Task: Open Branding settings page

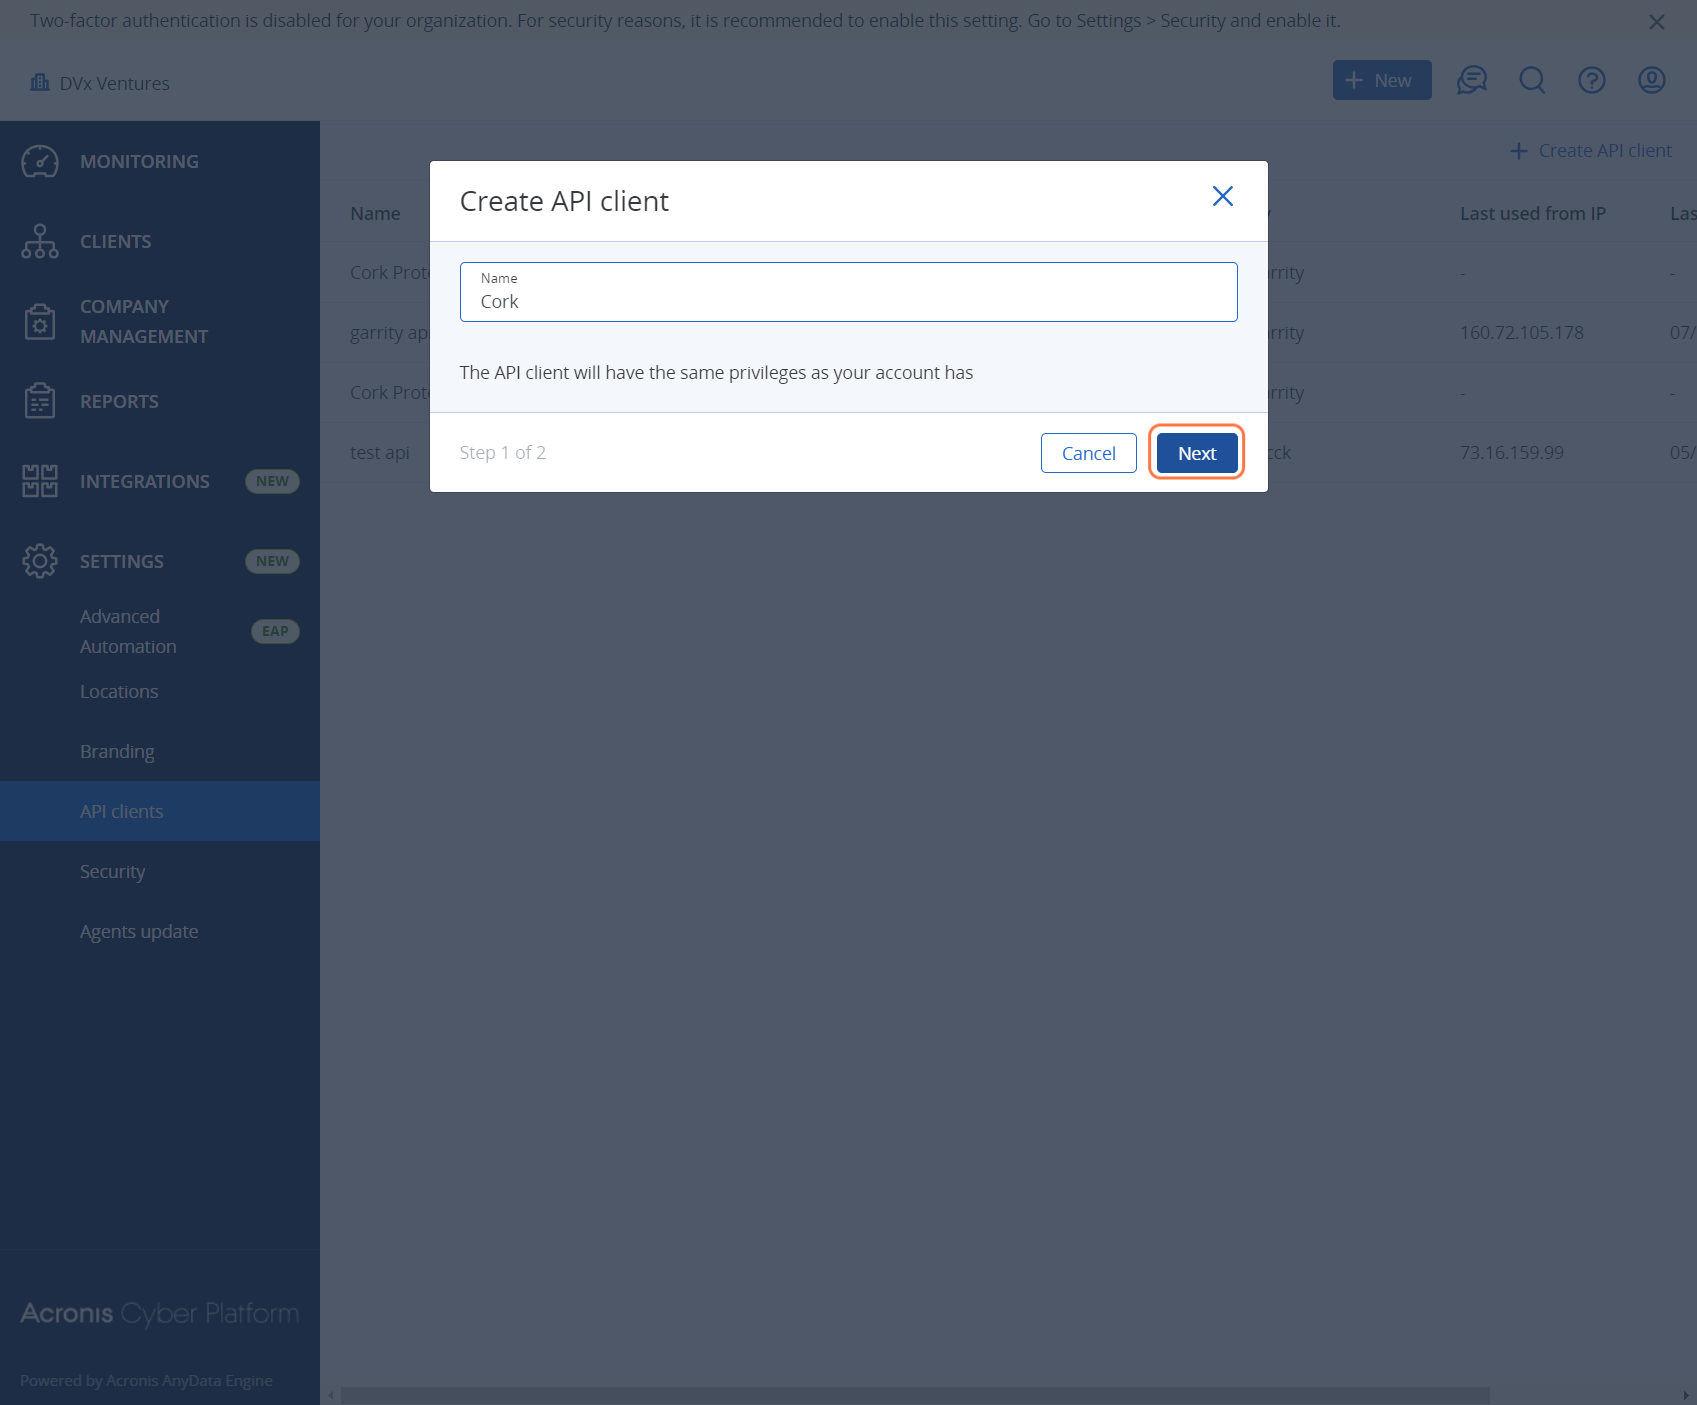Action: (117, 751)
